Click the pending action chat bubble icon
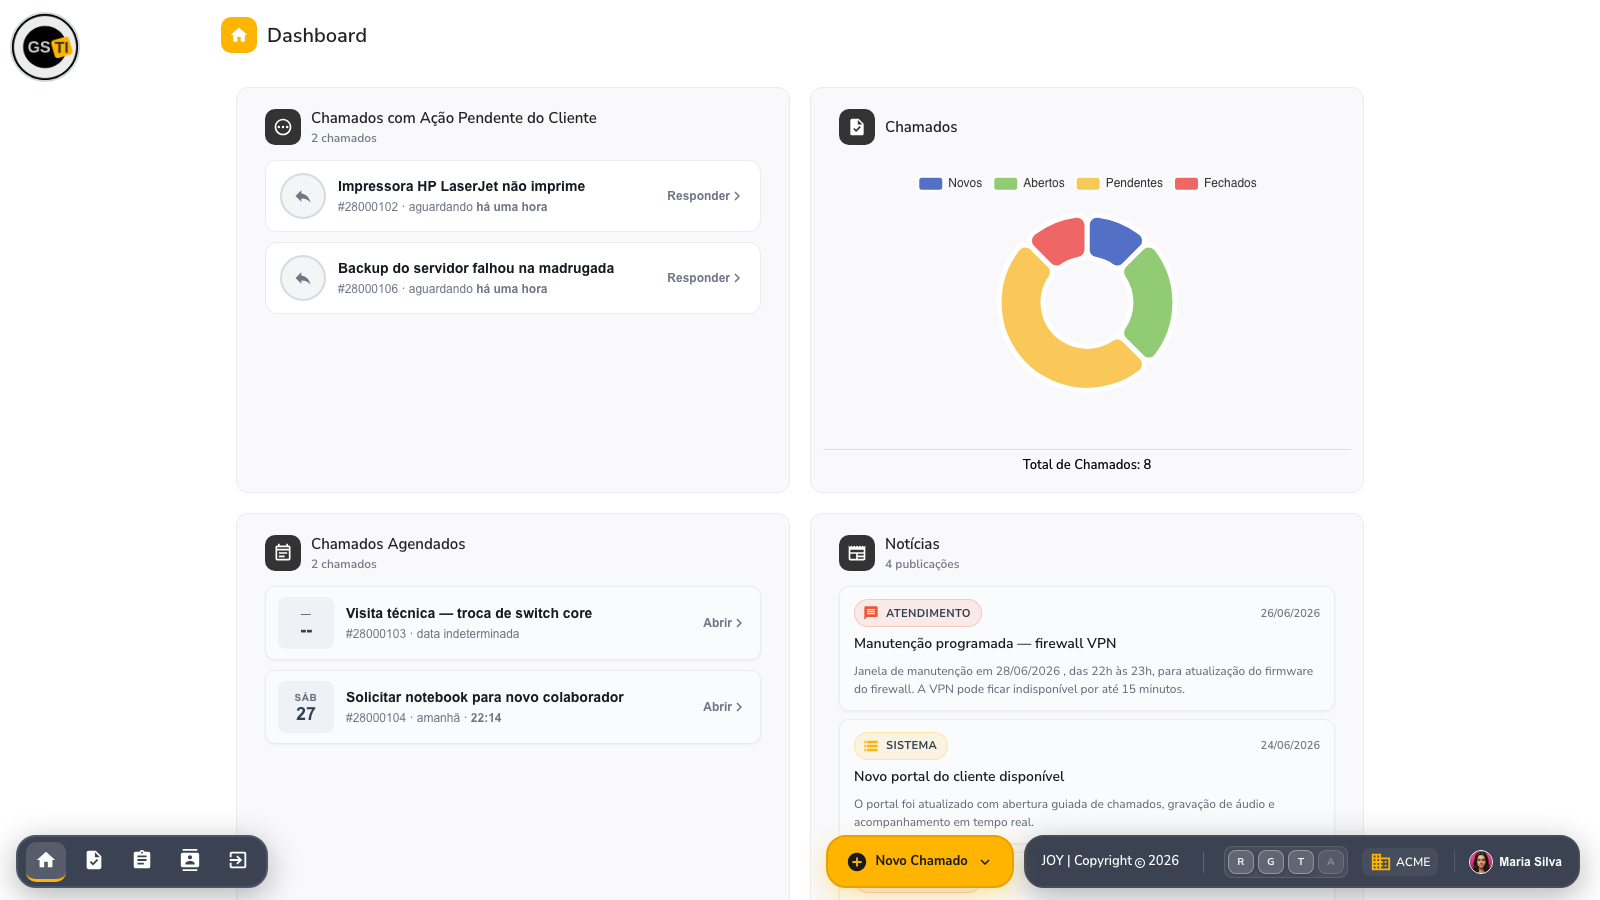Viewport: 1600px width, 900px height. pos(283,127)
